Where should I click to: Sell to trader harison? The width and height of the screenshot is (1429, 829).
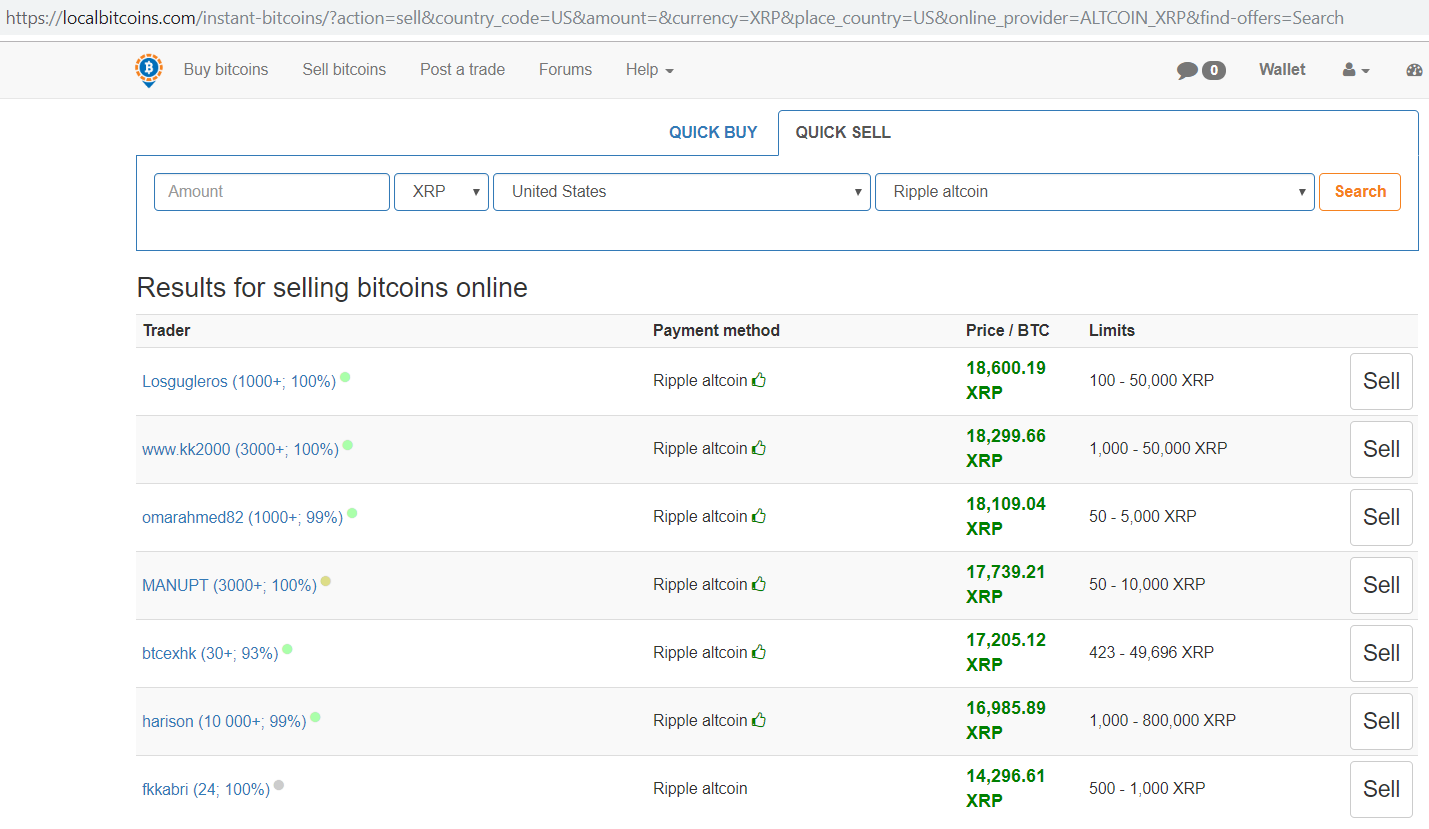[1381, 721]
